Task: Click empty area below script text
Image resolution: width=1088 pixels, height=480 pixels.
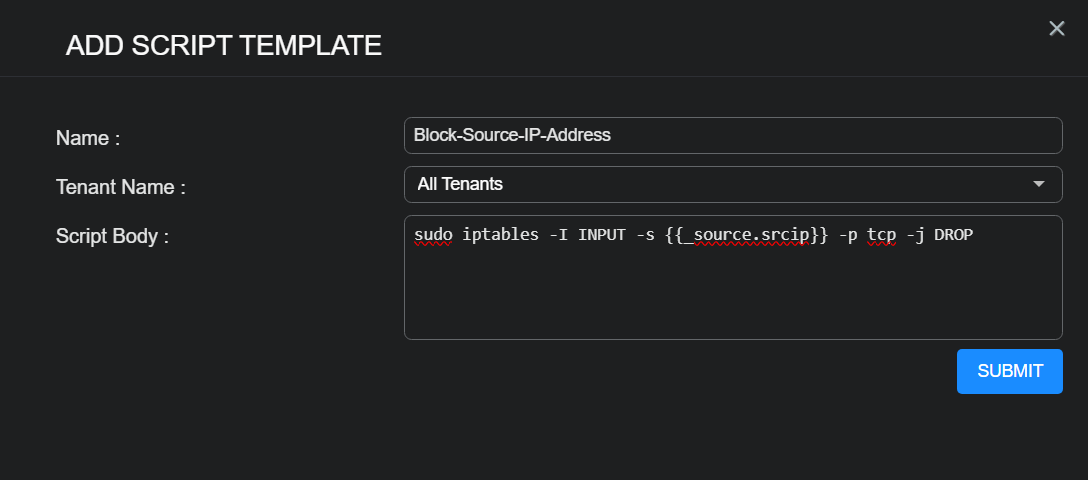Action: (x=732, y=295)
